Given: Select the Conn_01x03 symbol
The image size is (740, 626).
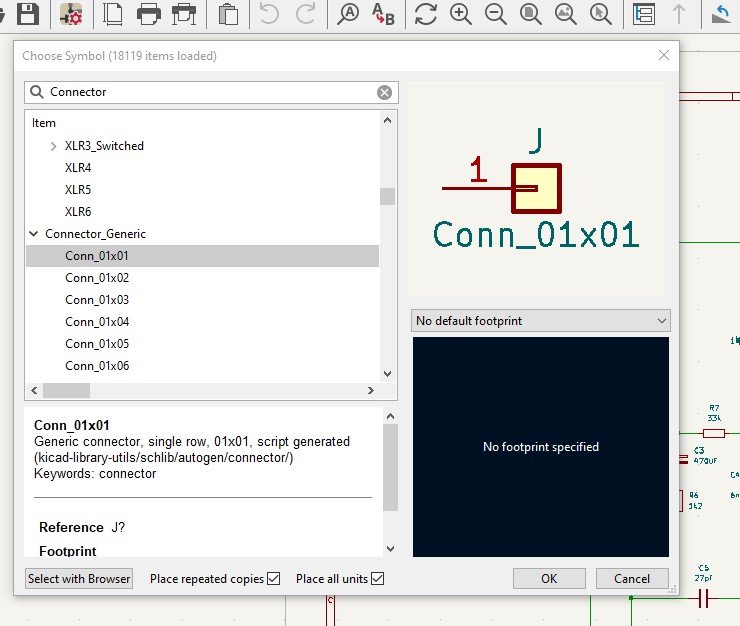Looking at the screenshot, I should tap(97, 300).
